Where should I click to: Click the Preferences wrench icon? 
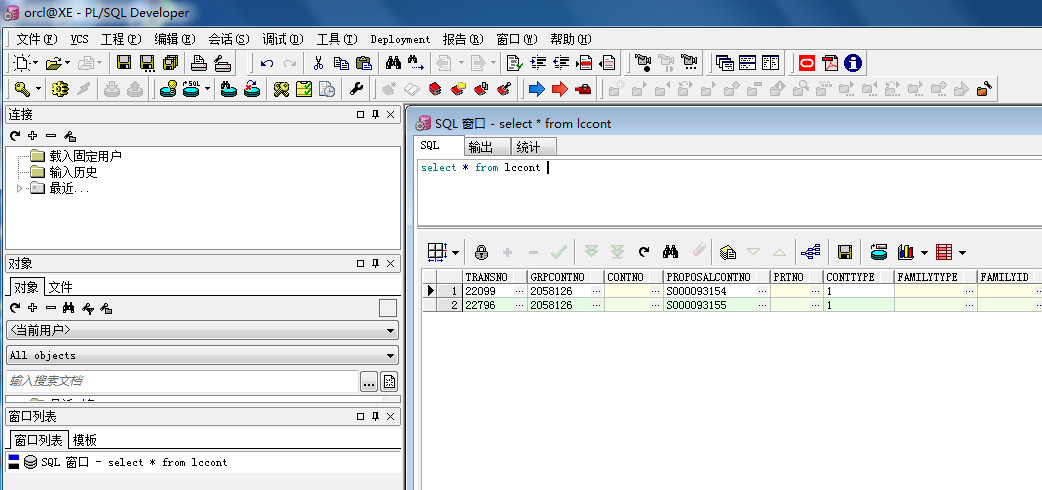click(x=356, y=88)
